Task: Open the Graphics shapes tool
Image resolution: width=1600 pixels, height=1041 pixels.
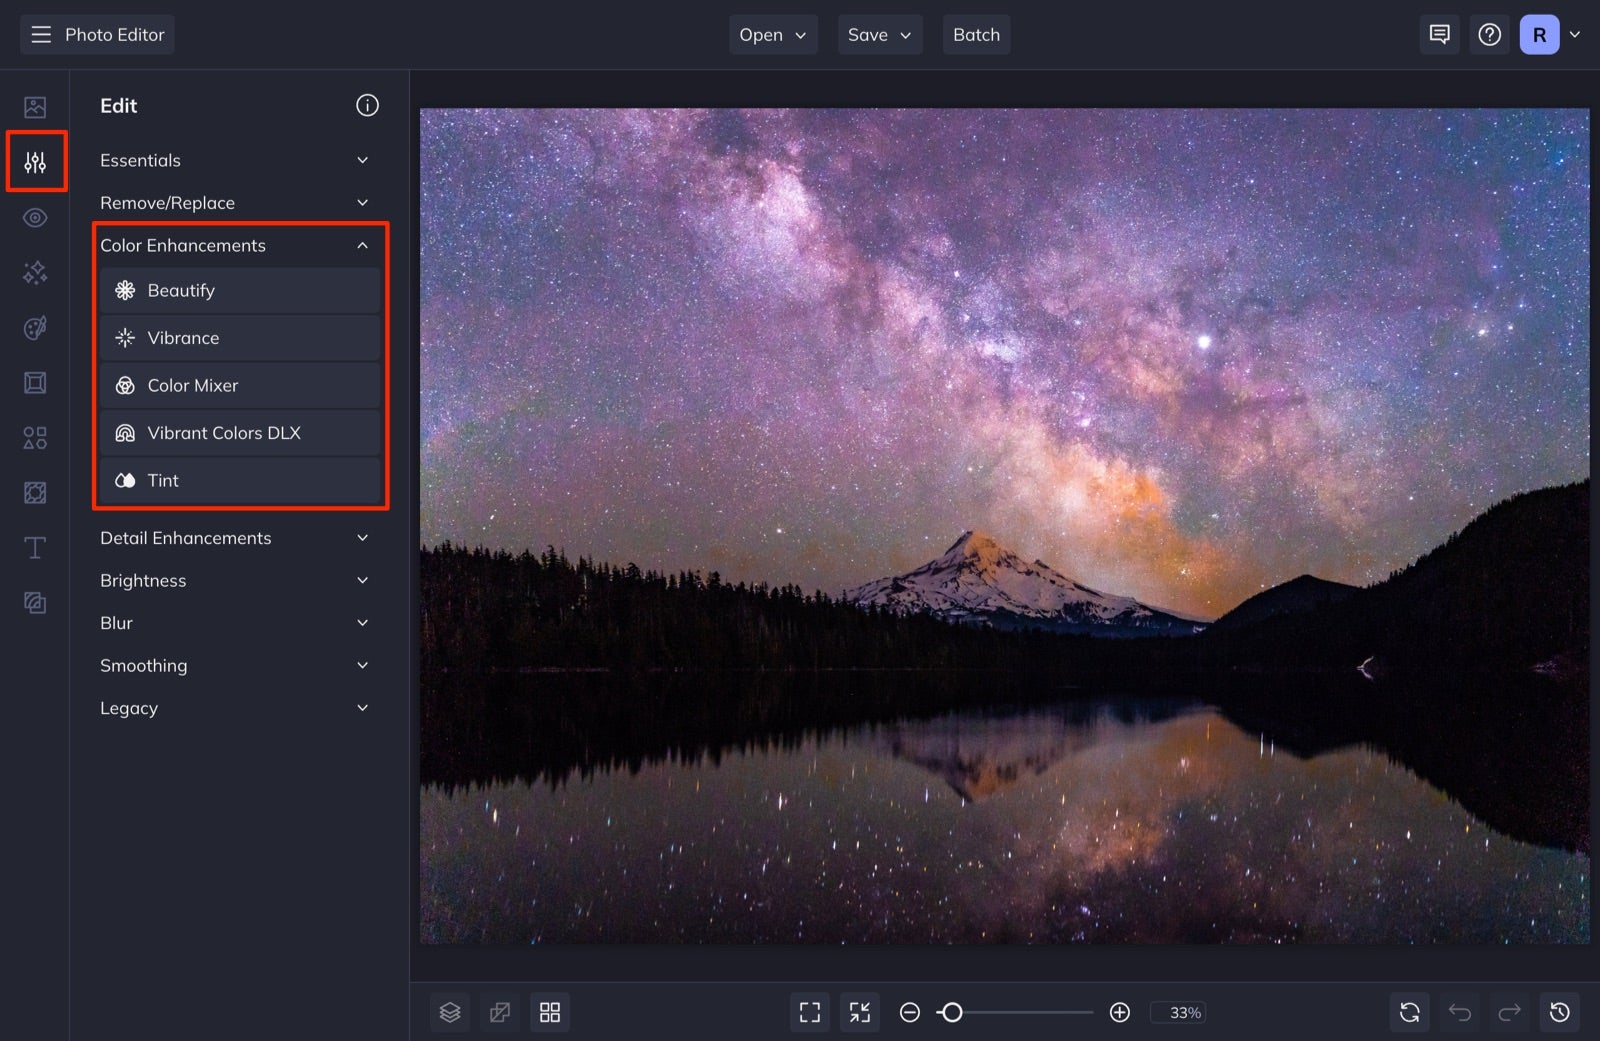Action: [x=35, y=437]
